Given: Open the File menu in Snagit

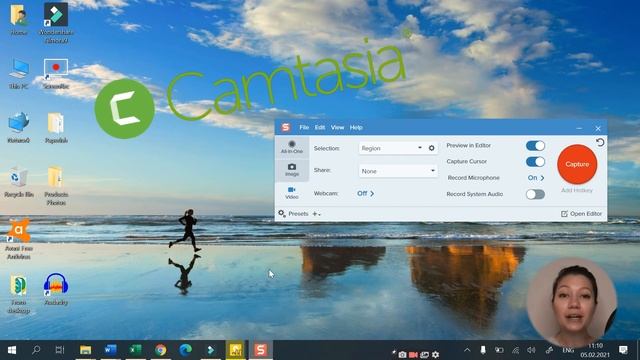Looking at the screenshot, I should coord(304,127).
